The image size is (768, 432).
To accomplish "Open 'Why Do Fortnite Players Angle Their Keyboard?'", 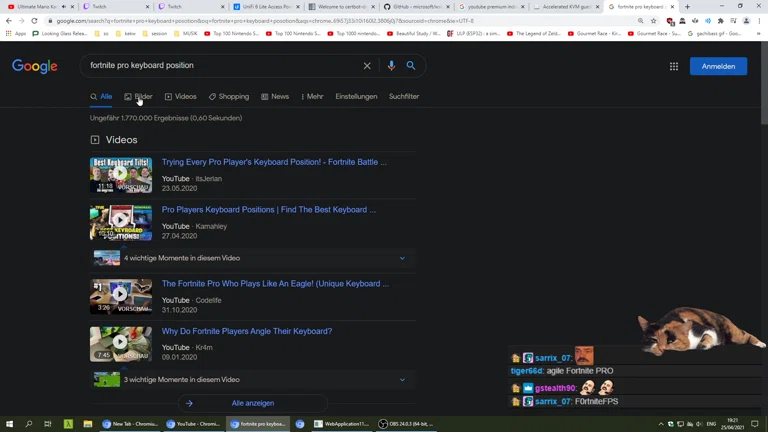I will coord(247,331).
